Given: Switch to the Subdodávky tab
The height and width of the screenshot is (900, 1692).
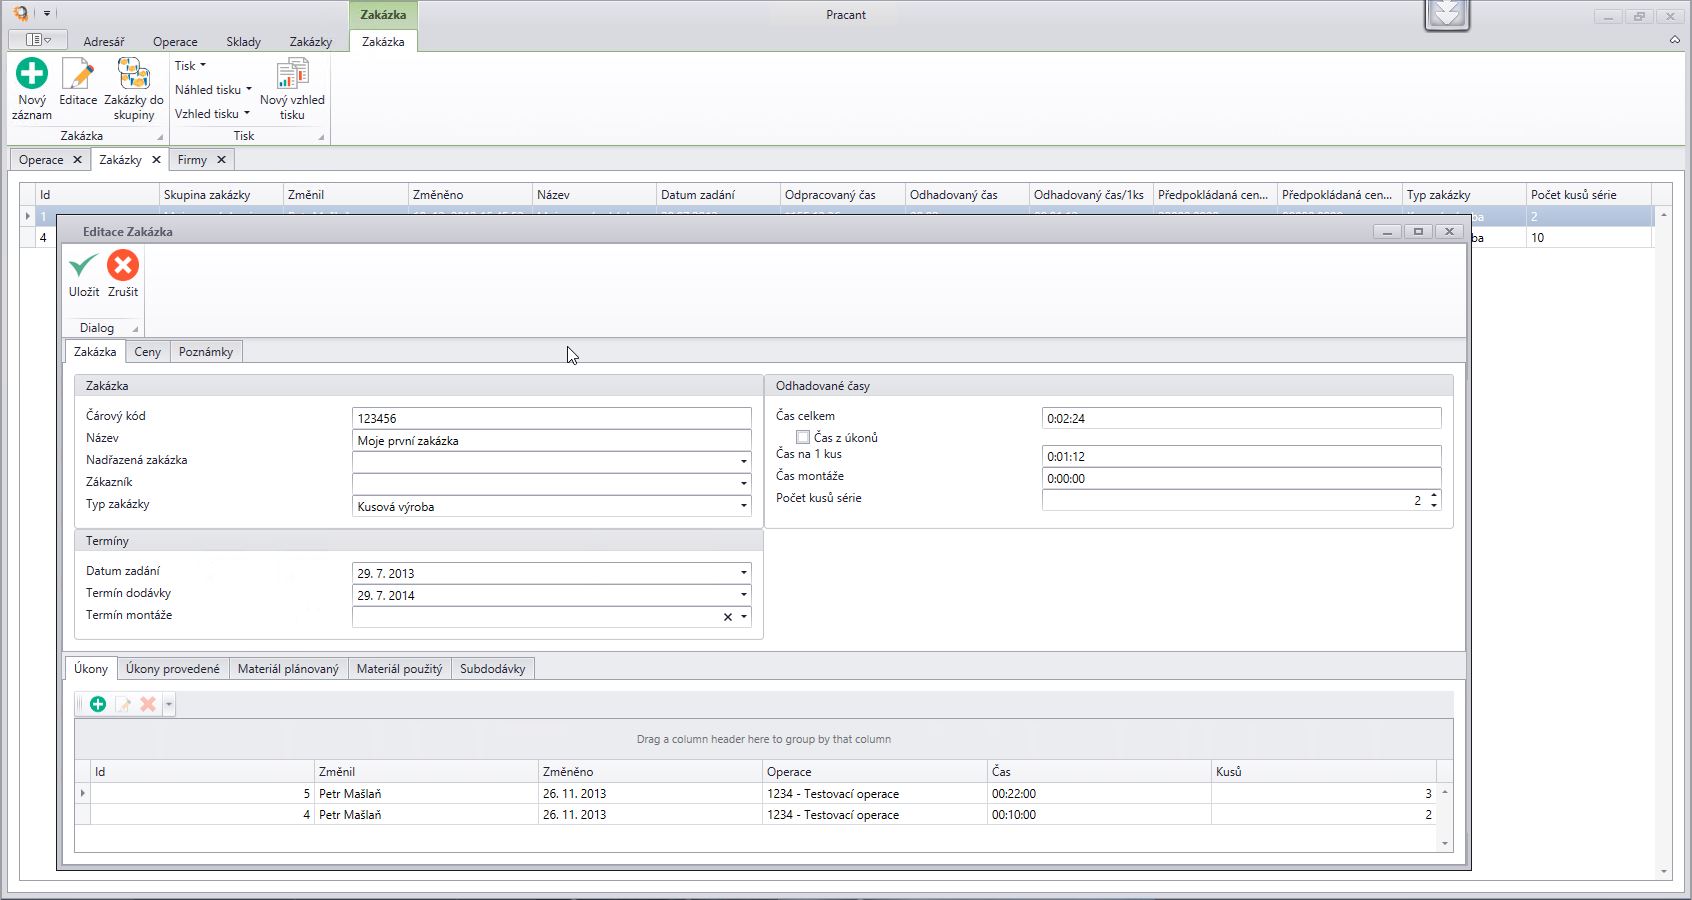Looking at the screenshot, I should click(x=492, y=669).
